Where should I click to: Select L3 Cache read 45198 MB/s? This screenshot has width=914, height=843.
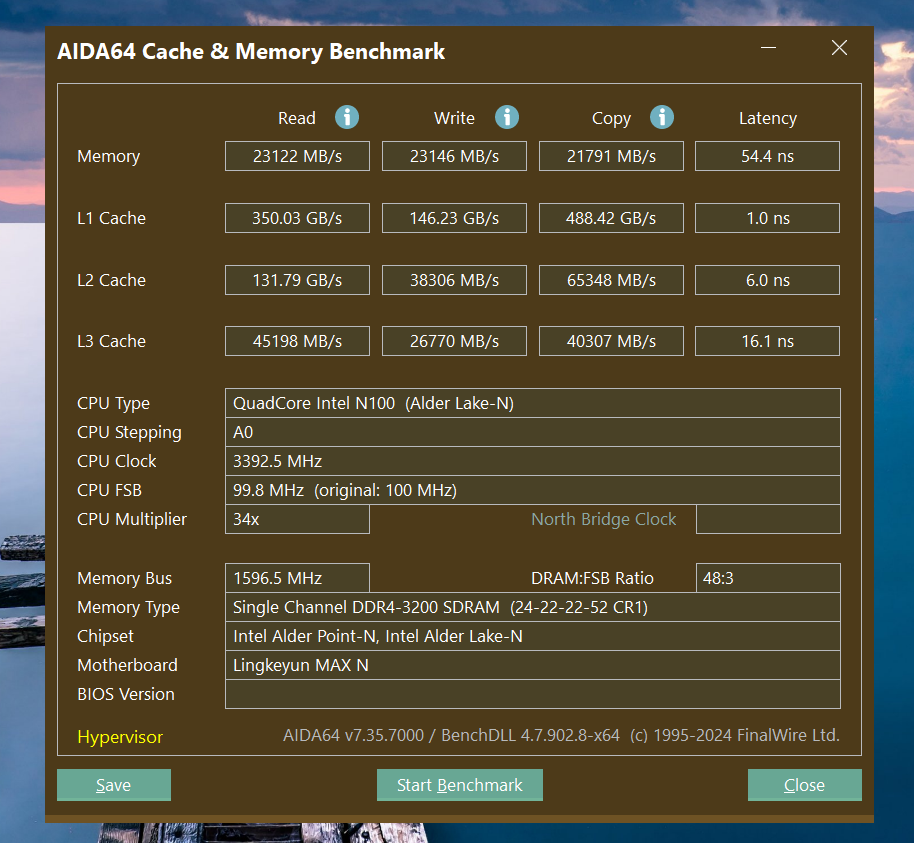coord(297,341)
